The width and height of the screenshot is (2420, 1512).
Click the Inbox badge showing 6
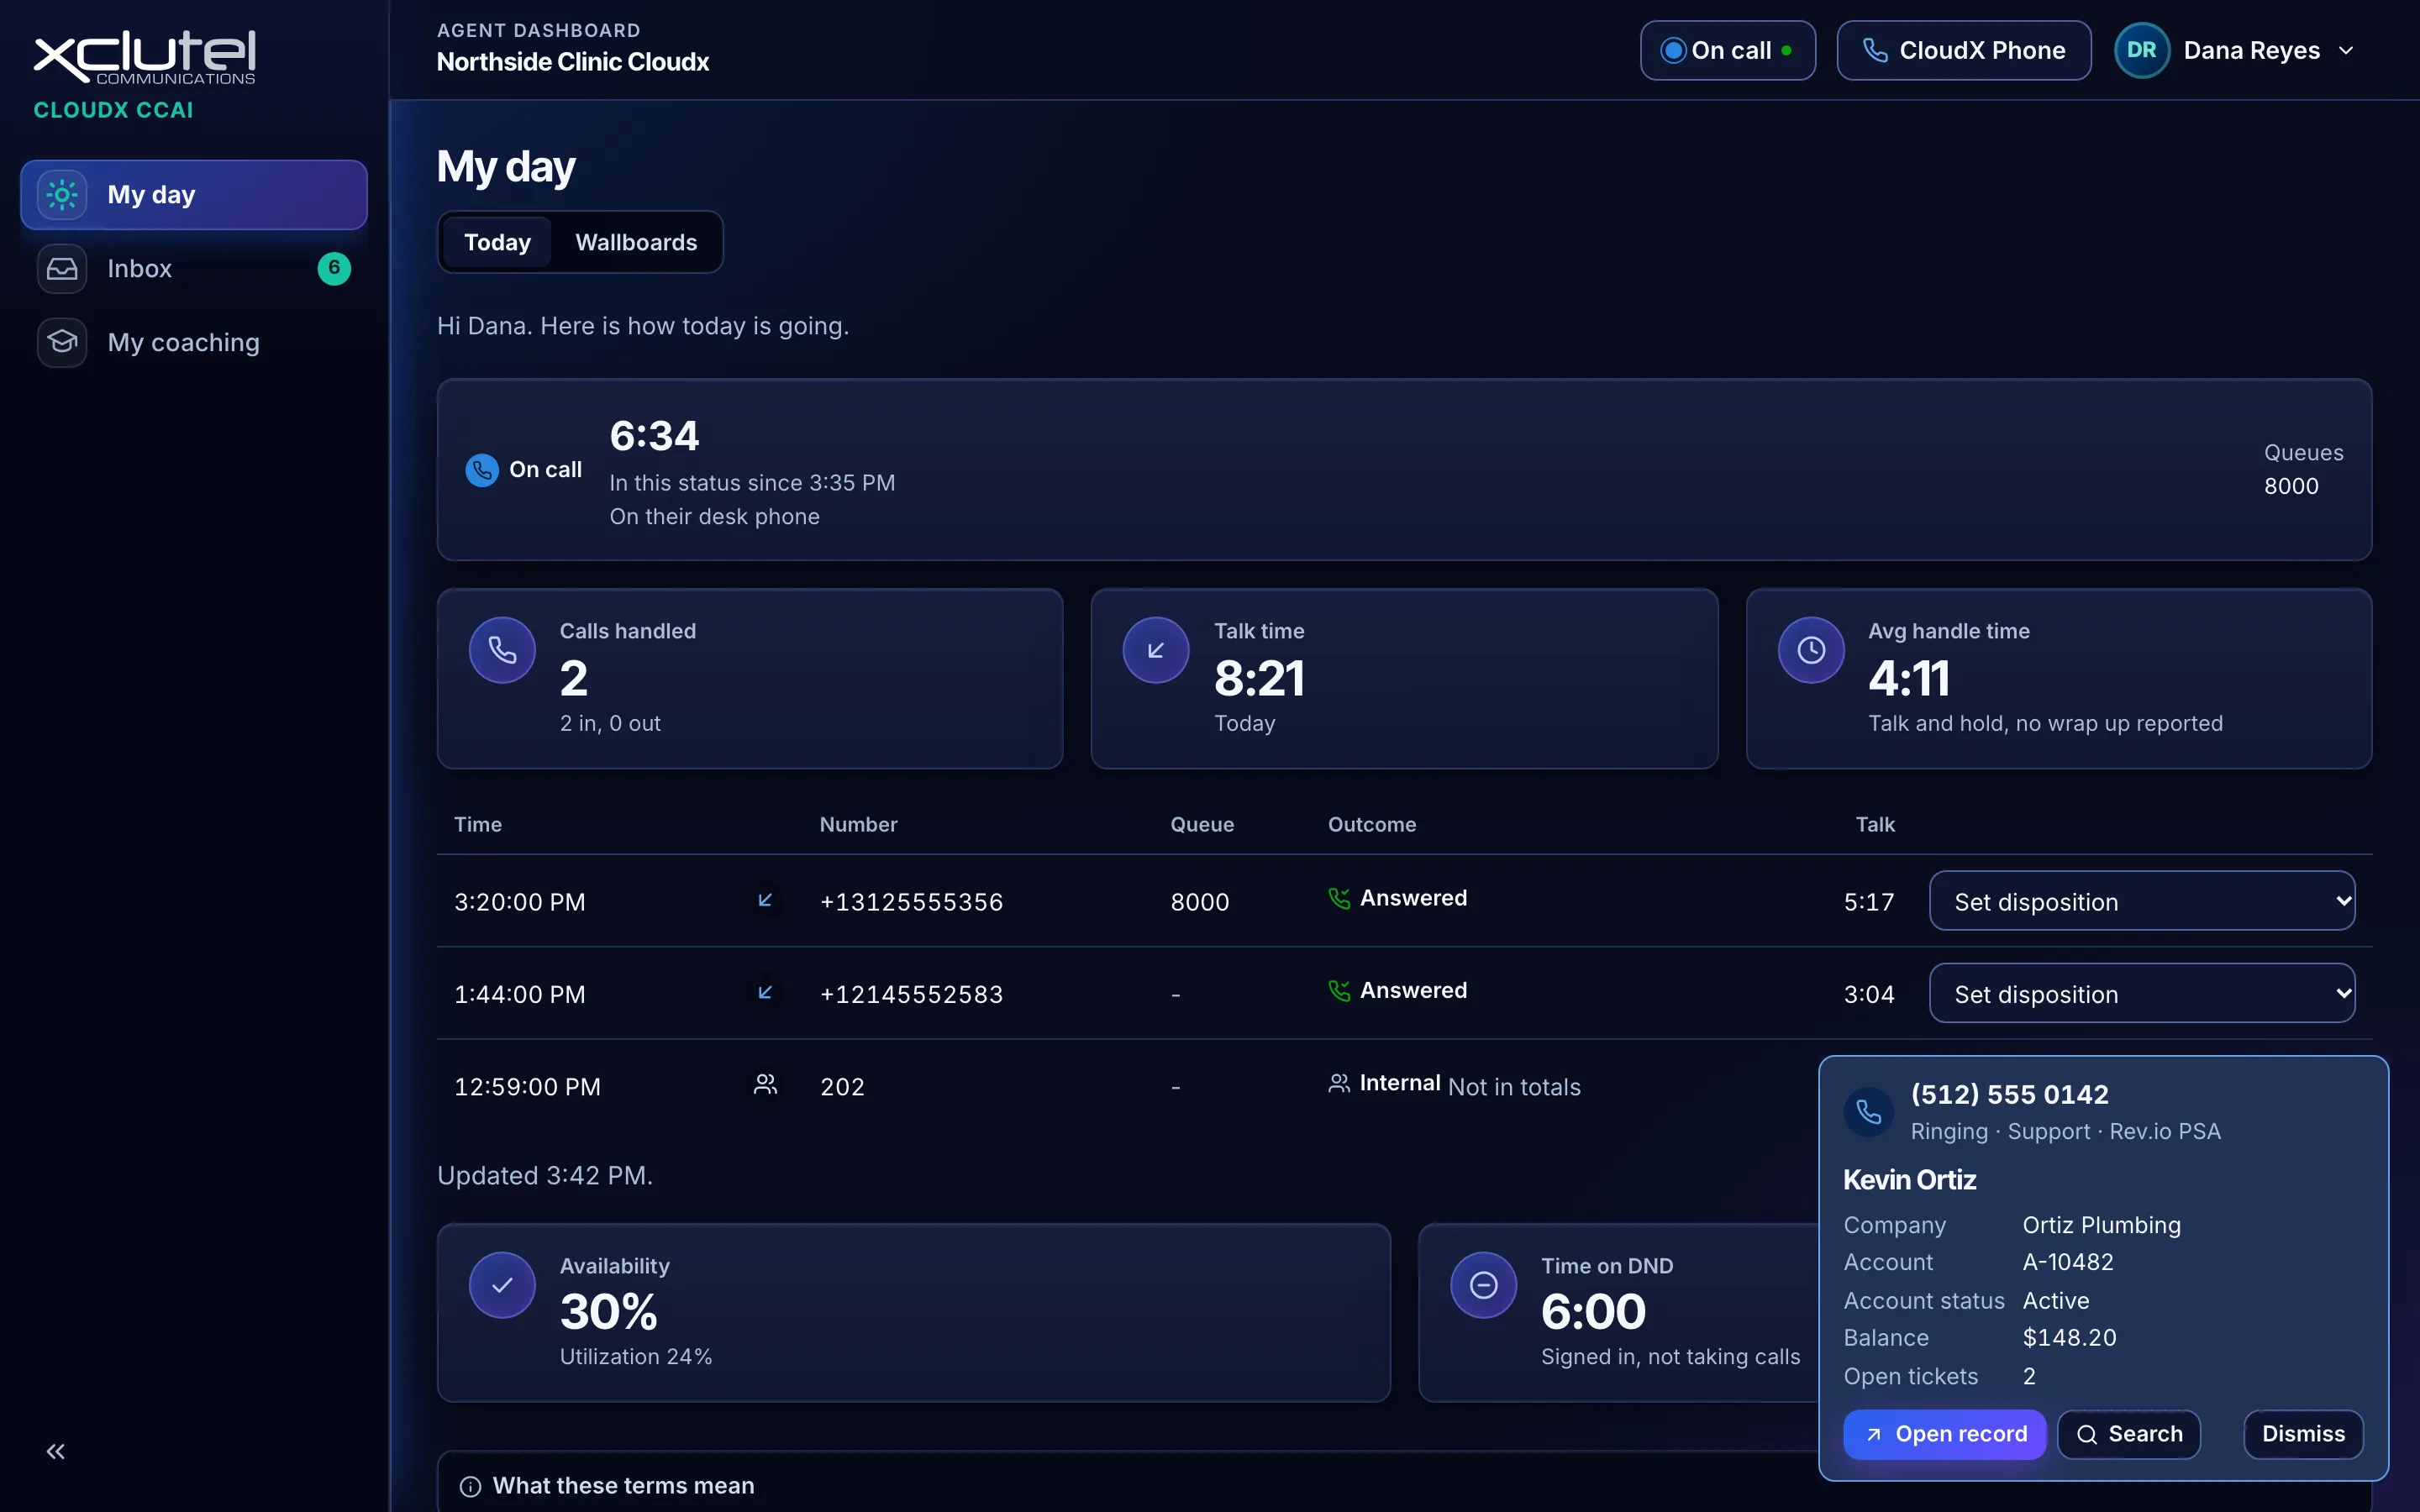(334, 268)
